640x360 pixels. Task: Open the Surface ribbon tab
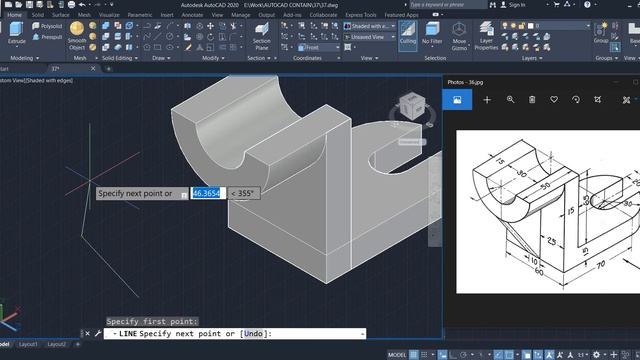pyautogui.click(x=60, y=15)
